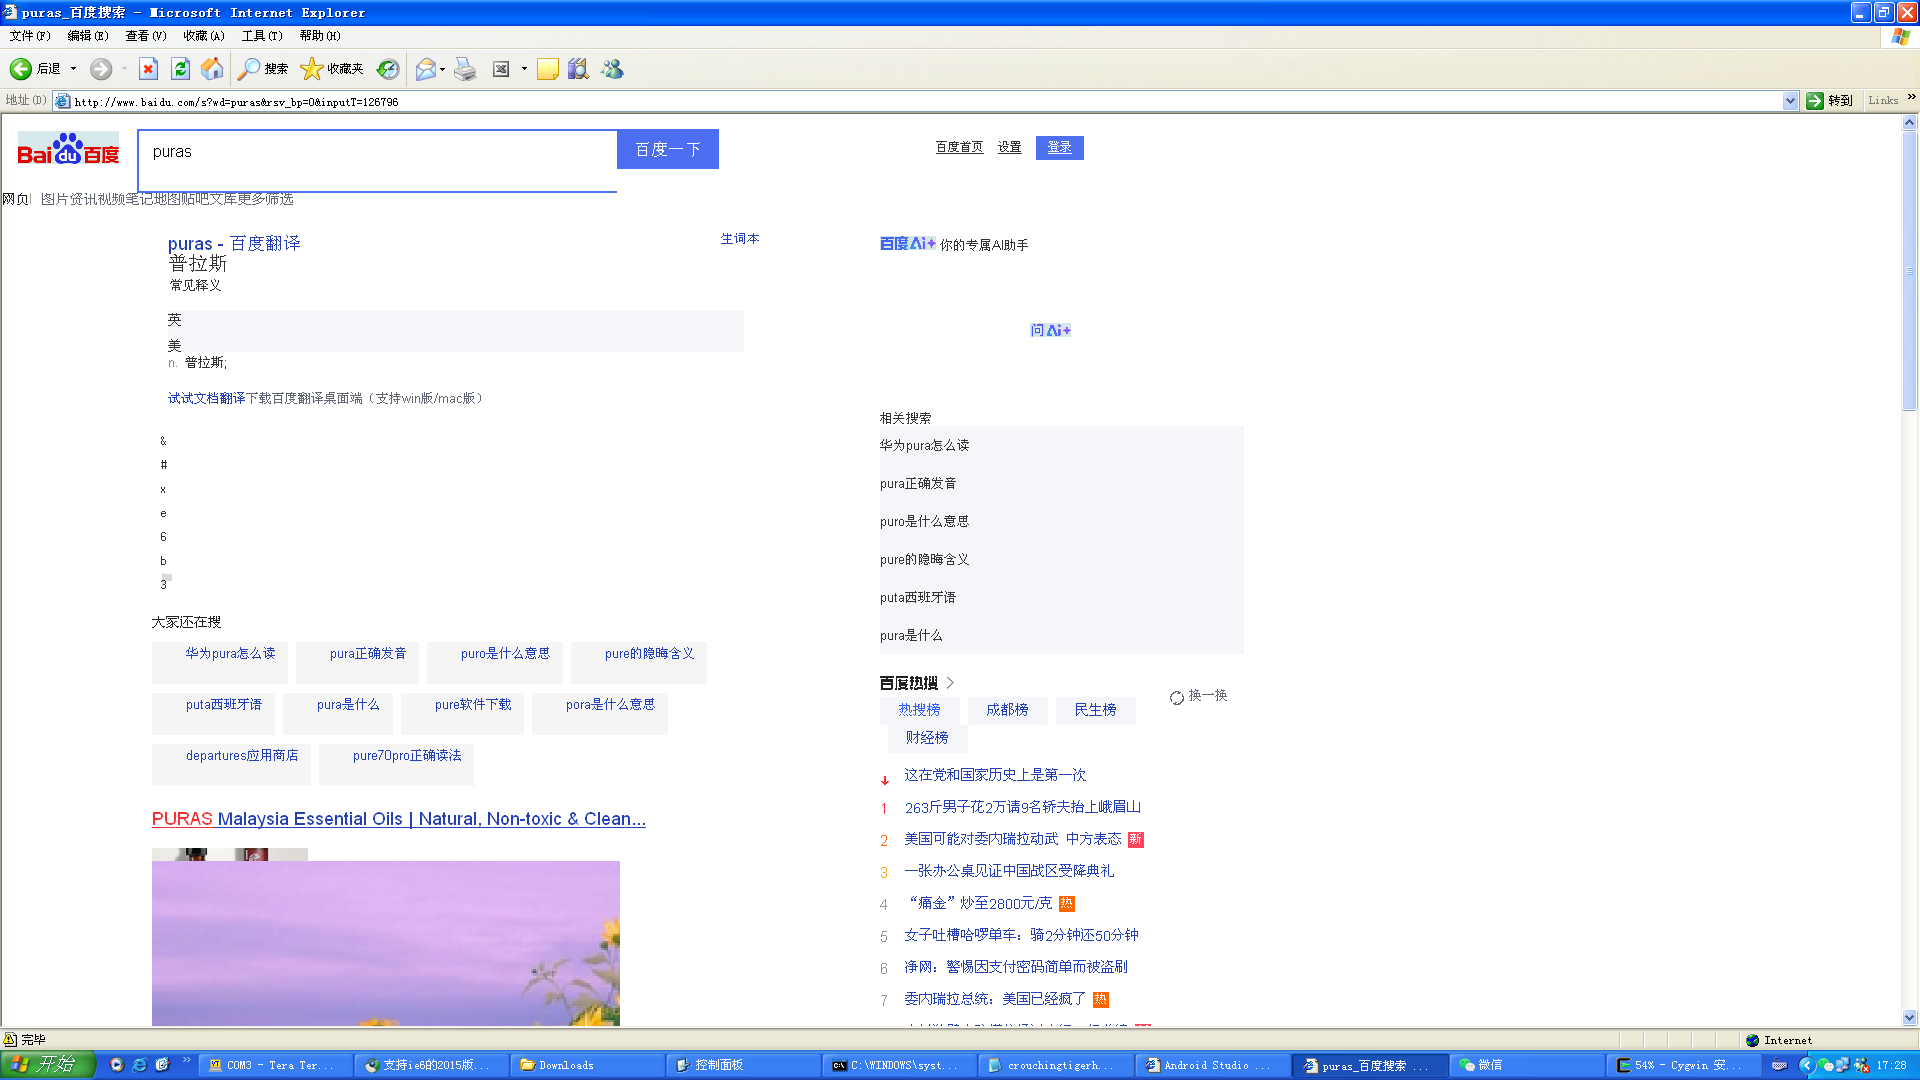
Task: Expand the Links toolbar chevron
Action: 1911,98
